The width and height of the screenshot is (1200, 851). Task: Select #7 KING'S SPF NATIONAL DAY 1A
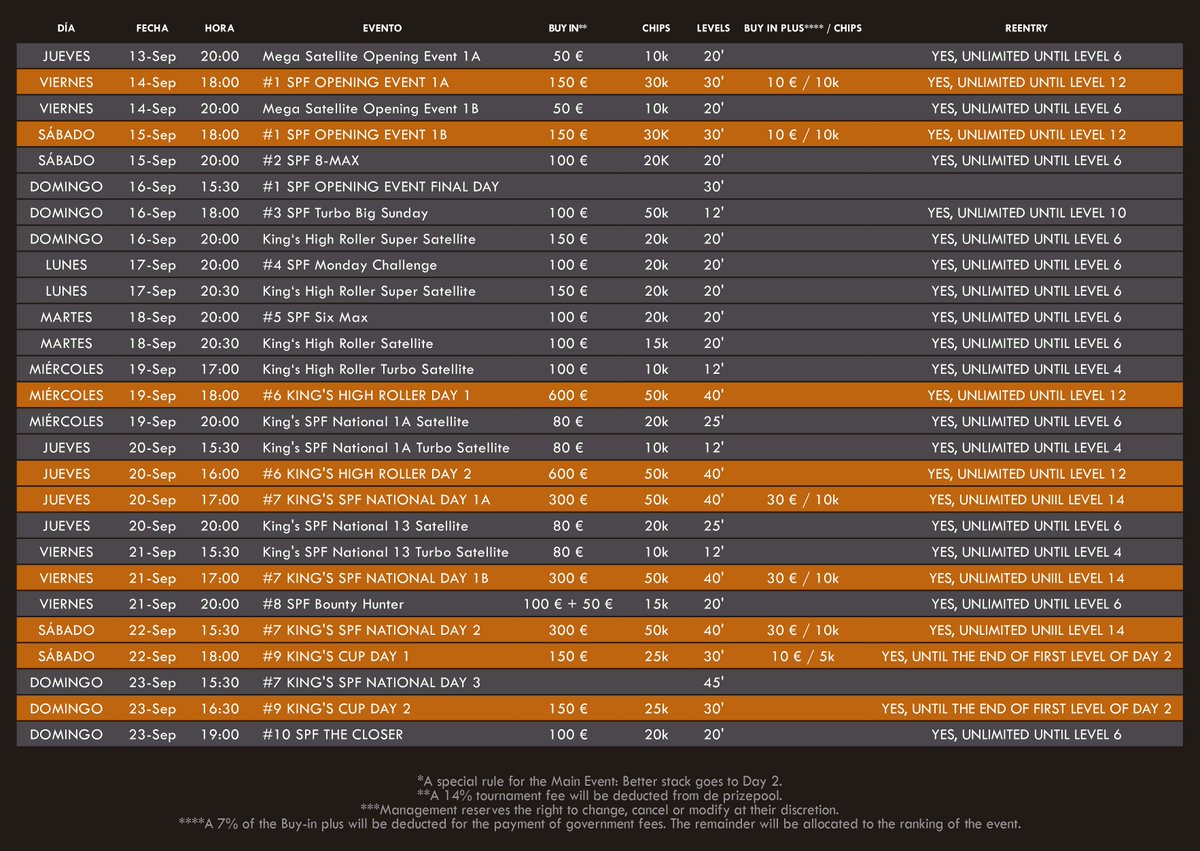(376, 499)
